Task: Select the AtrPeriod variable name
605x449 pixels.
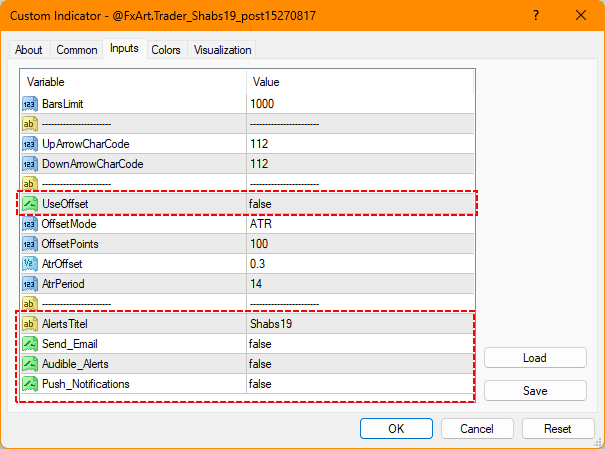Action: click(x=63, y=284)
